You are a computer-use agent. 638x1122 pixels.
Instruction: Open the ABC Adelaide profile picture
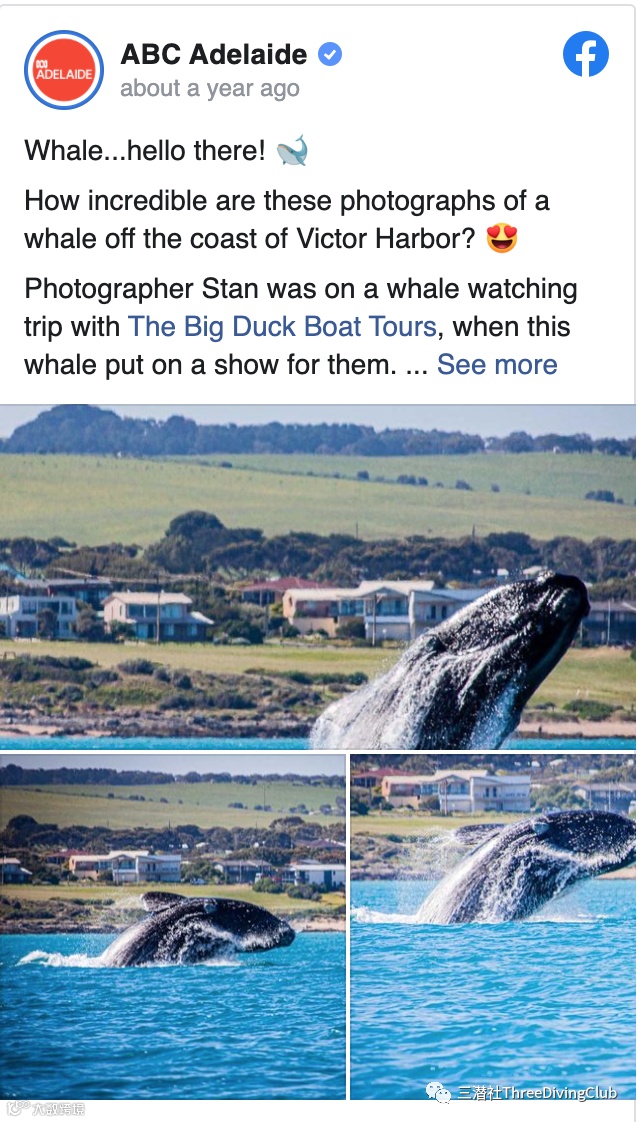(64, 70)
